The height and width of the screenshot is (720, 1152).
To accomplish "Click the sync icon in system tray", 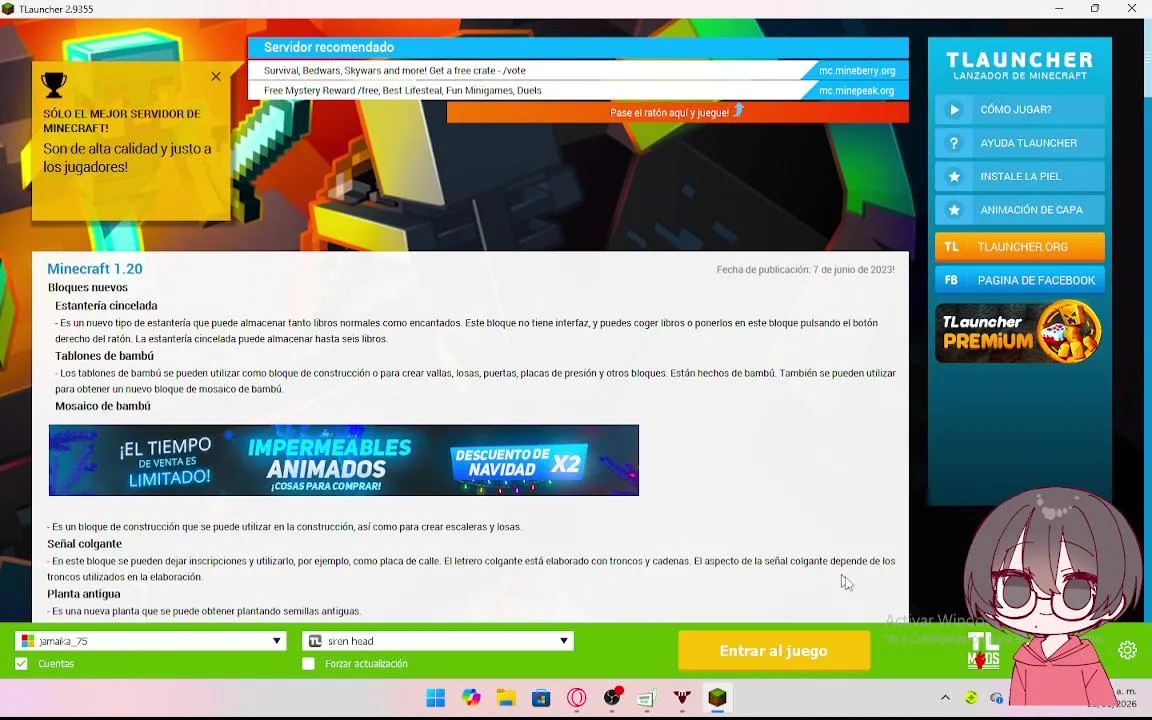I will [x=971, y=697].
